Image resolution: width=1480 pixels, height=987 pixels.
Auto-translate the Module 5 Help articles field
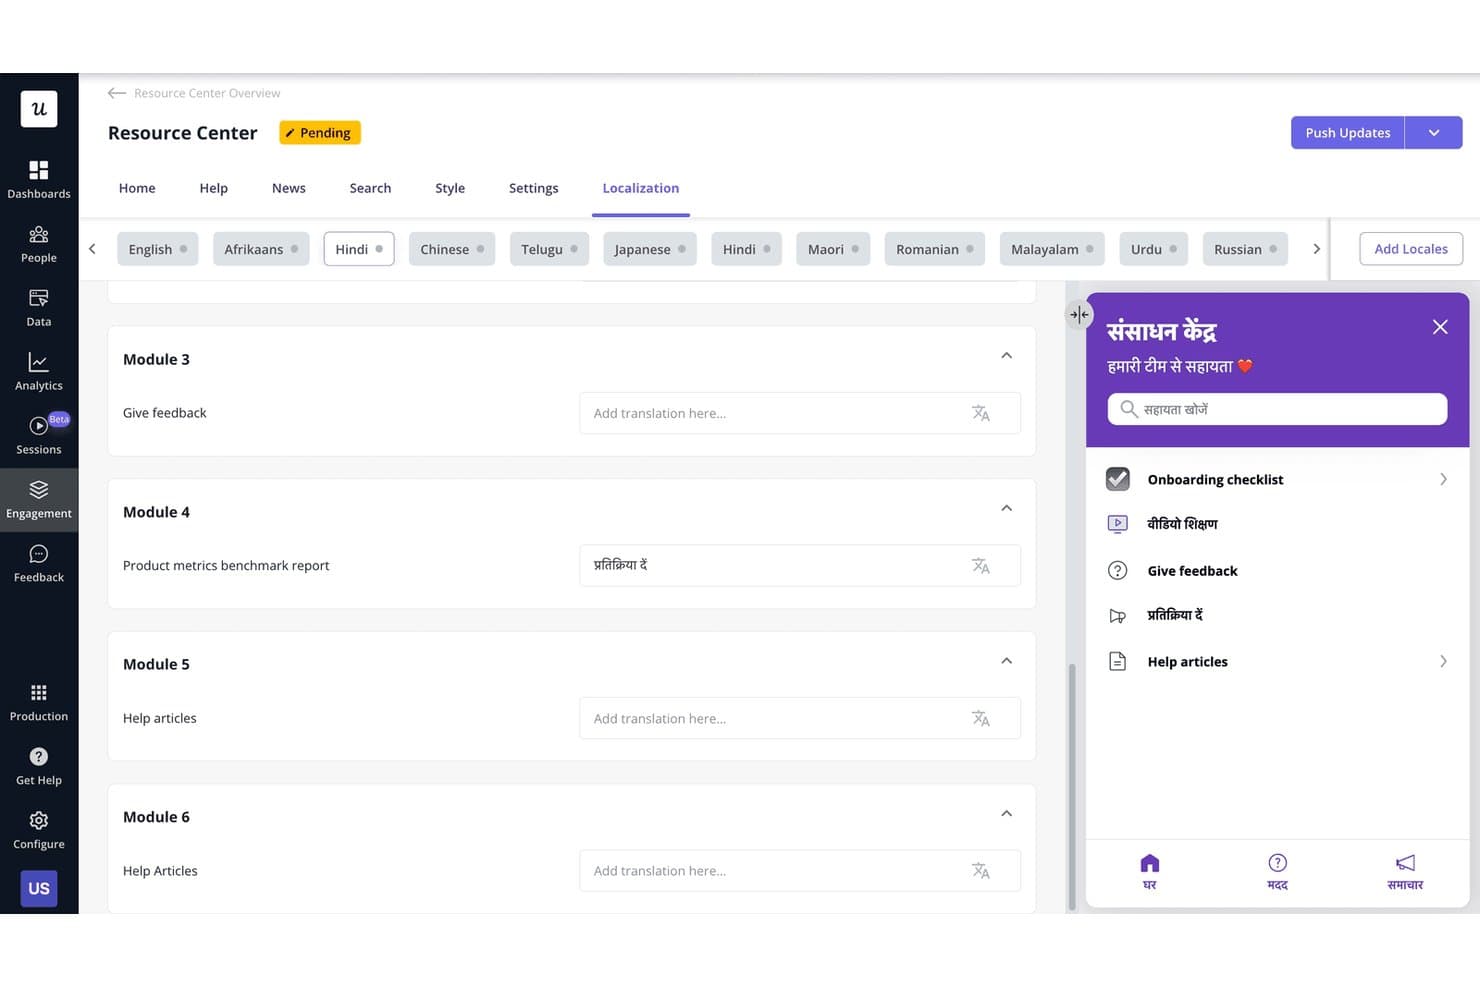coord(981,718)
